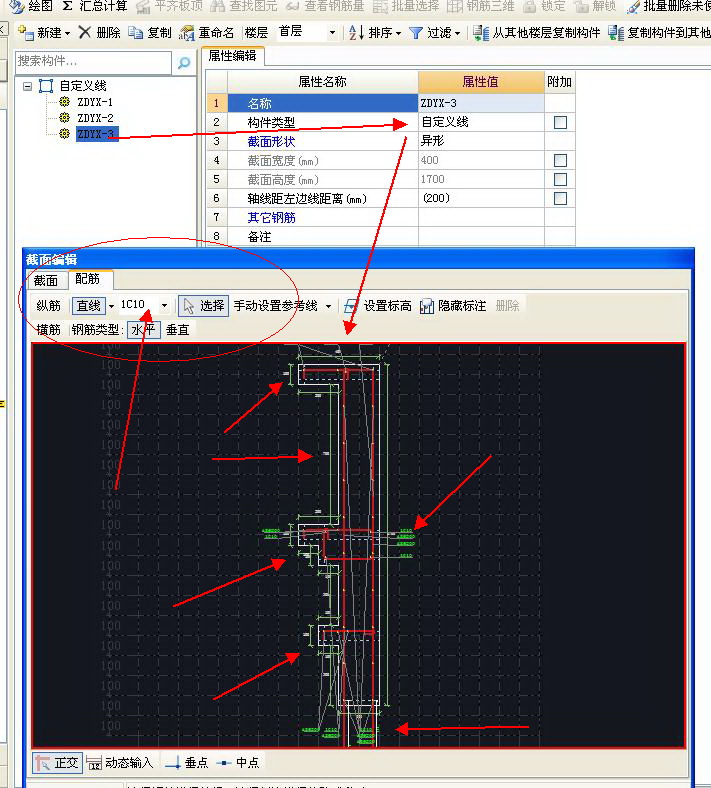Select the 属性编辑 tab
The height and width of the screenshot is (788, 711).
point(233,56)
